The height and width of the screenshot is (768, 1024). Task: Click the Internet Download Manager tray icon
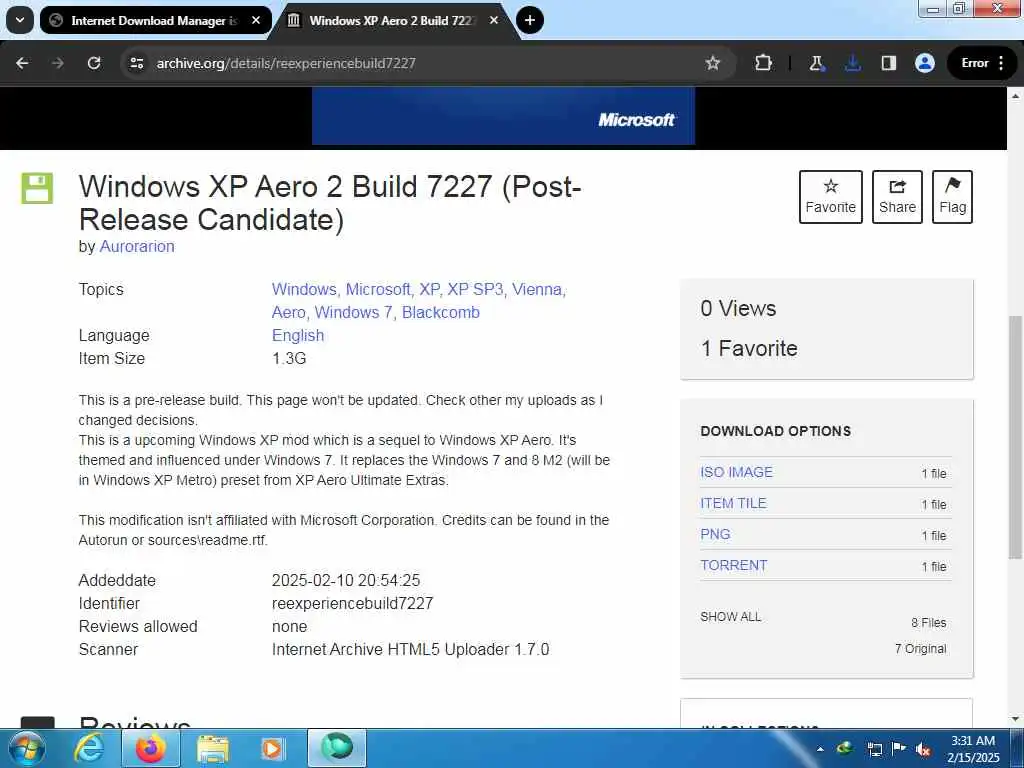(x=846, y=748)
